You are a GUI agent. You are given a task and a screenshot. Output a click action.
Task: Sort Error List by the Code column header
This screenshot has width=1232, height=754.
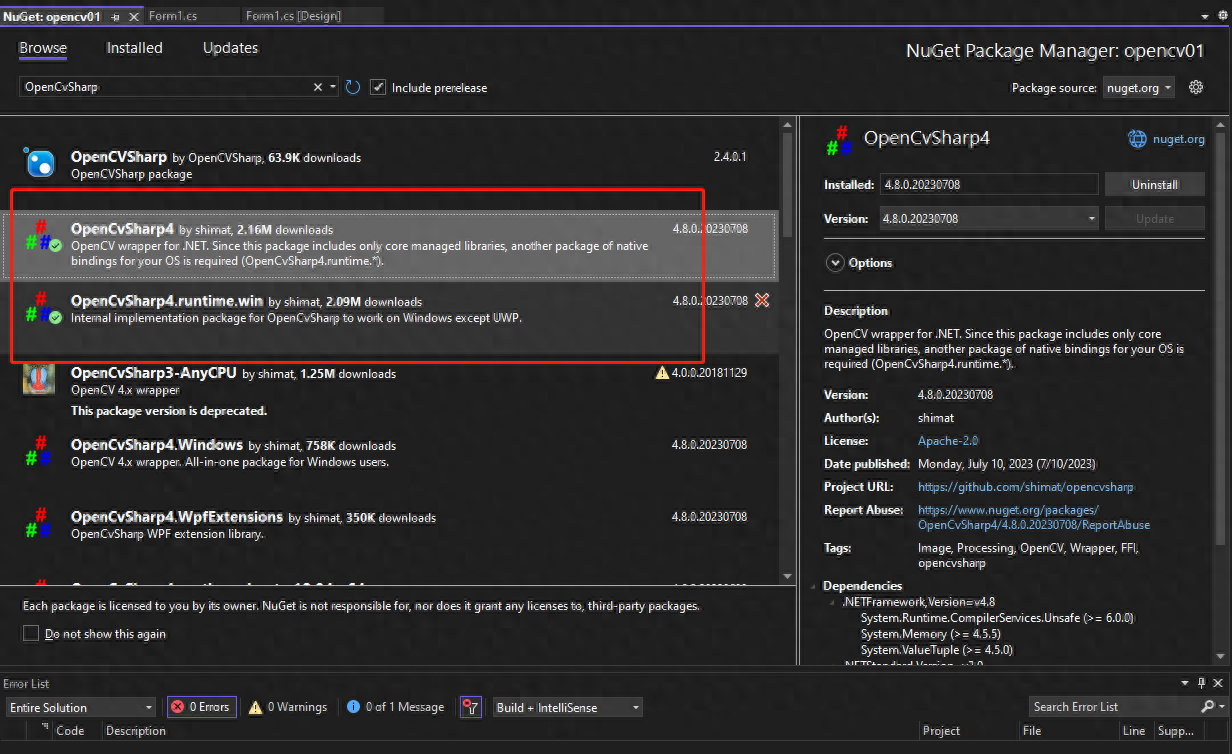coord(70,731)
